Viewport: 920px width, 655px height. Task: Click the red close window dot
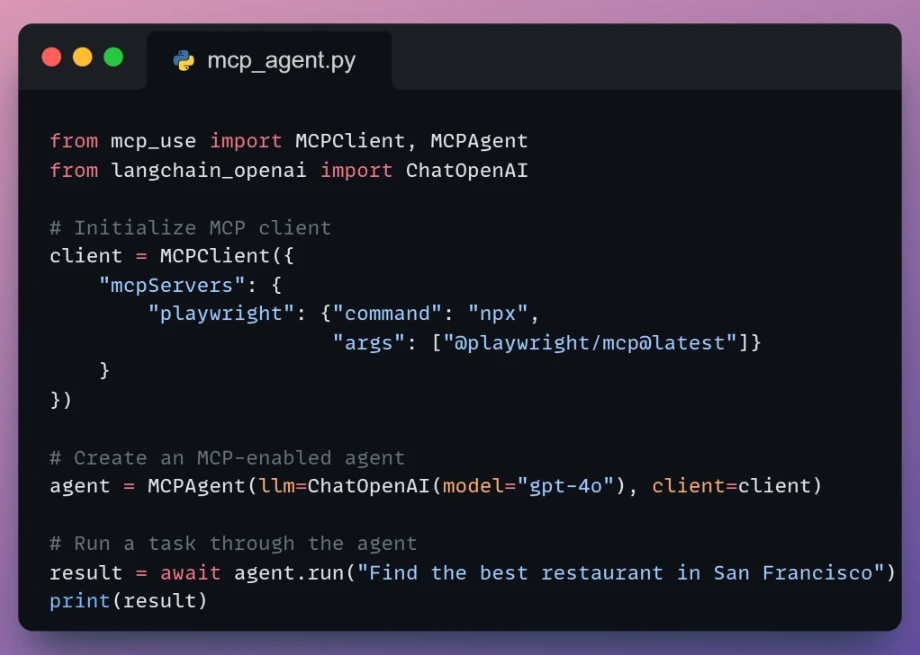(x=52, y=57)
